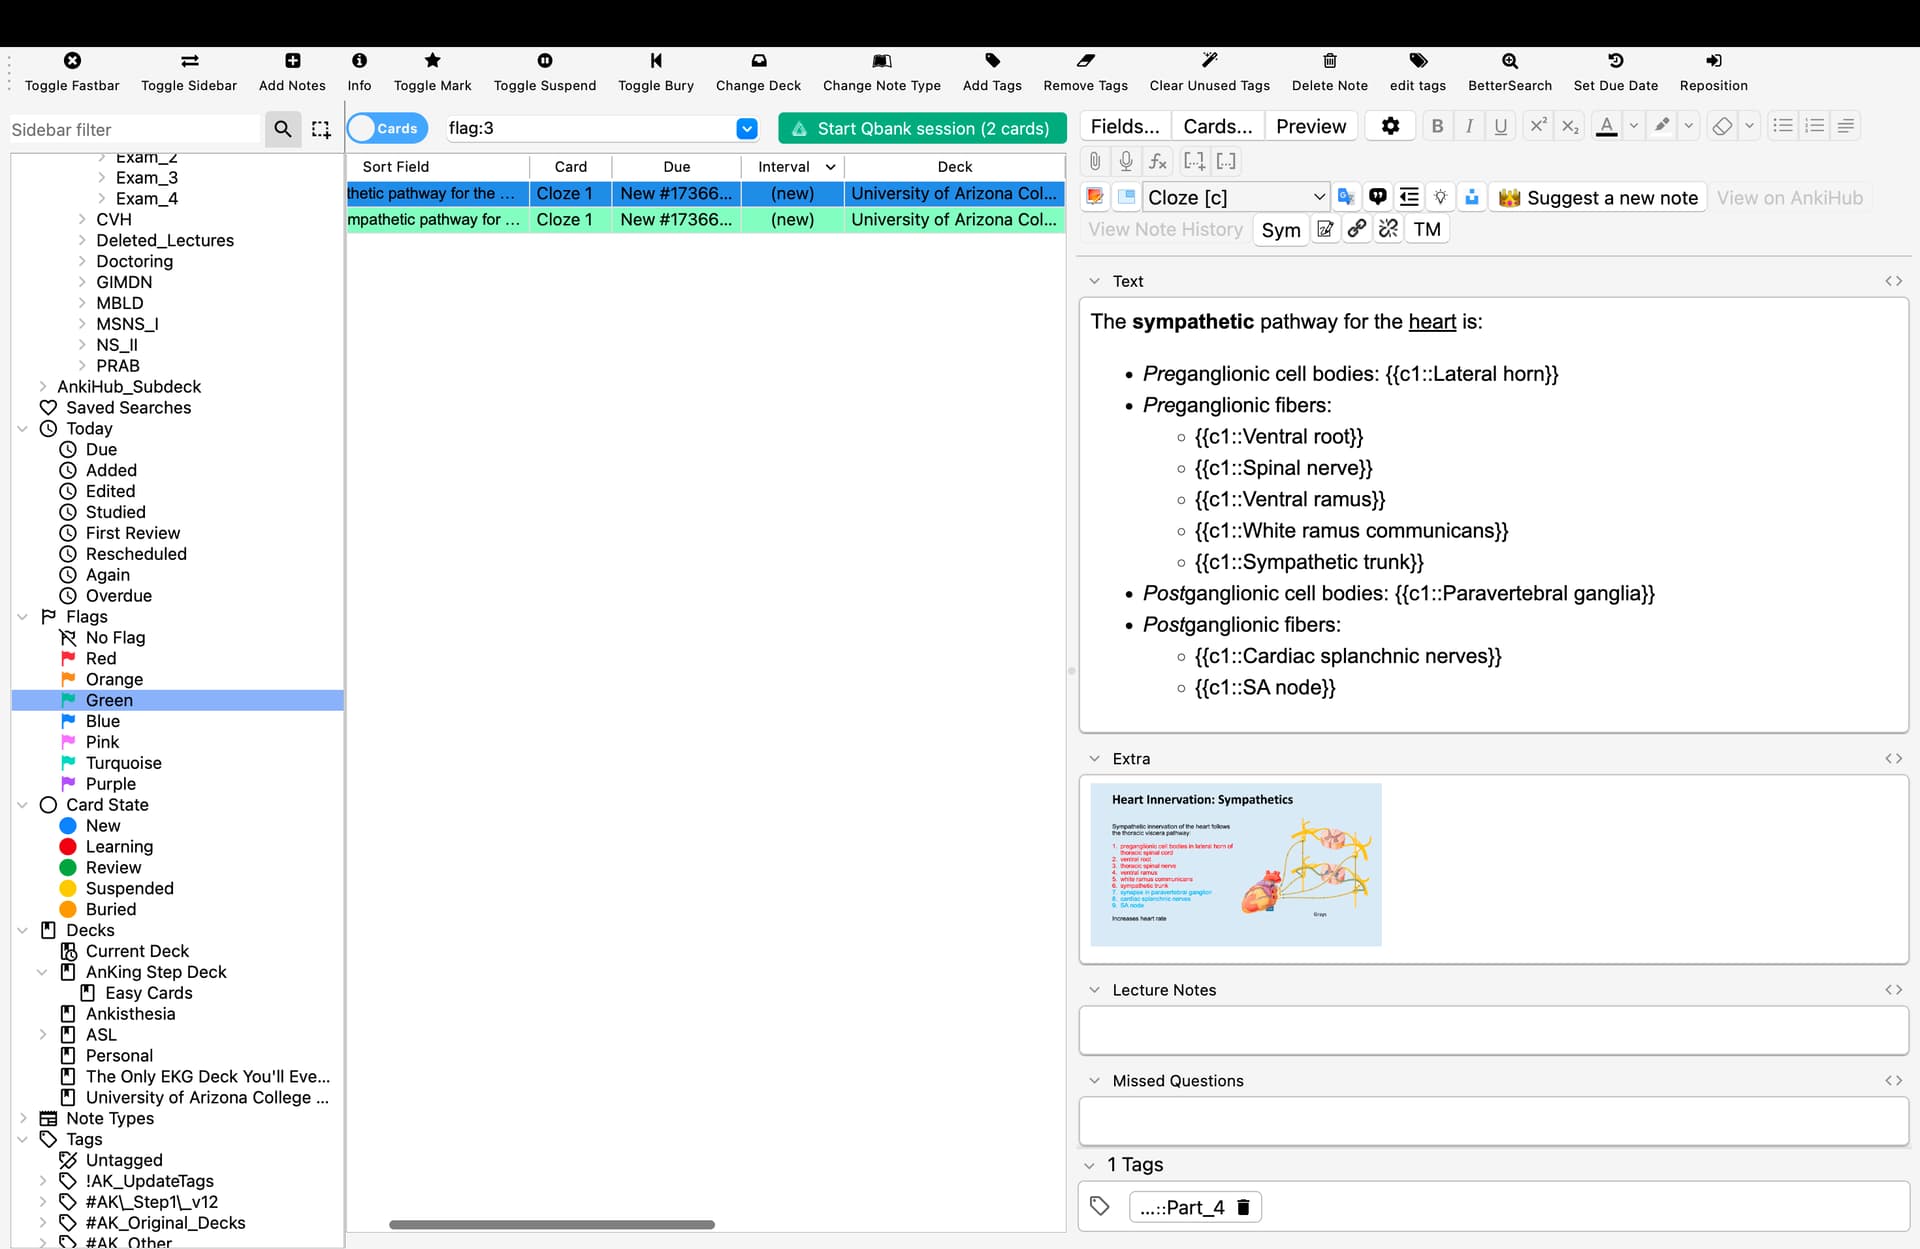
Task: Click the attach file paperclip icon
Action: click(x=1095, y=161)
